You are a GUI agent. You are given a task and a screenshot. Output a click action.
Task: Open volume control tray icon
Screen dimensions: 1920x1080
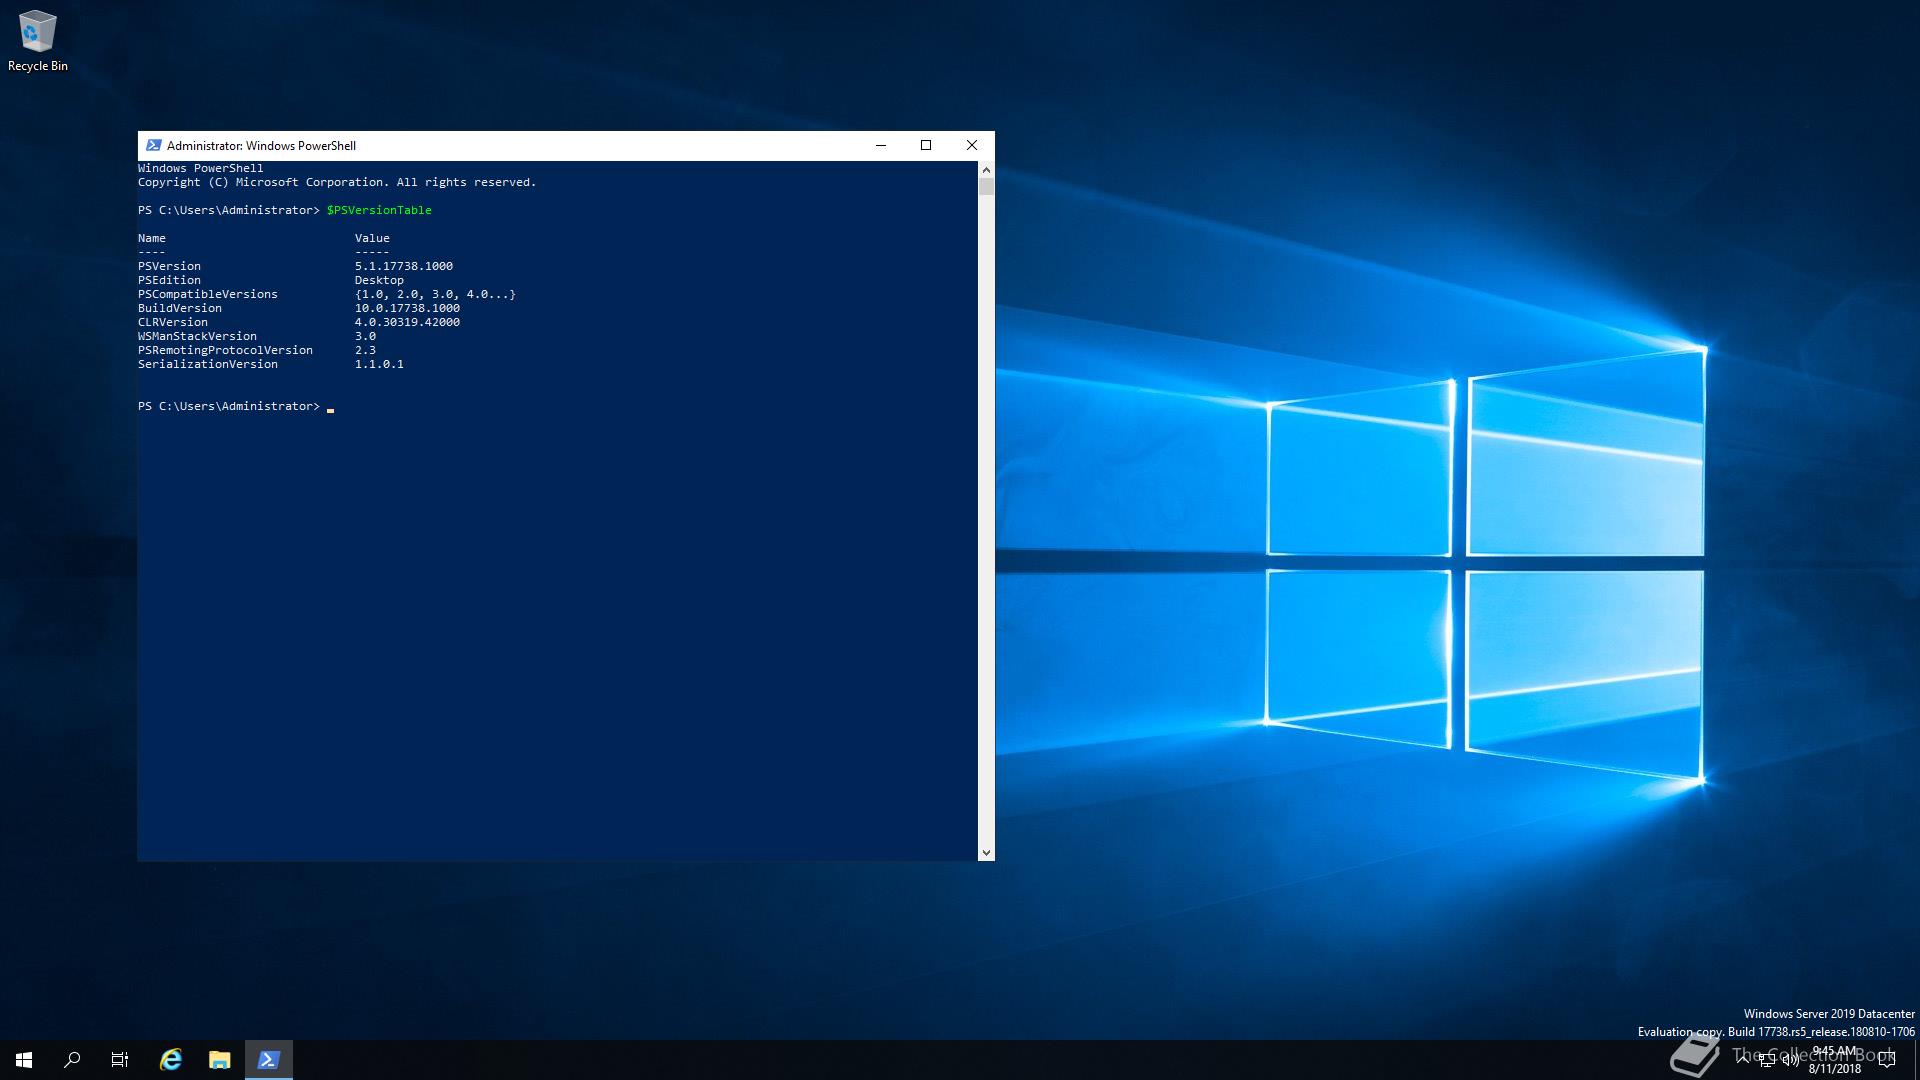(x=1790, y=1060)
